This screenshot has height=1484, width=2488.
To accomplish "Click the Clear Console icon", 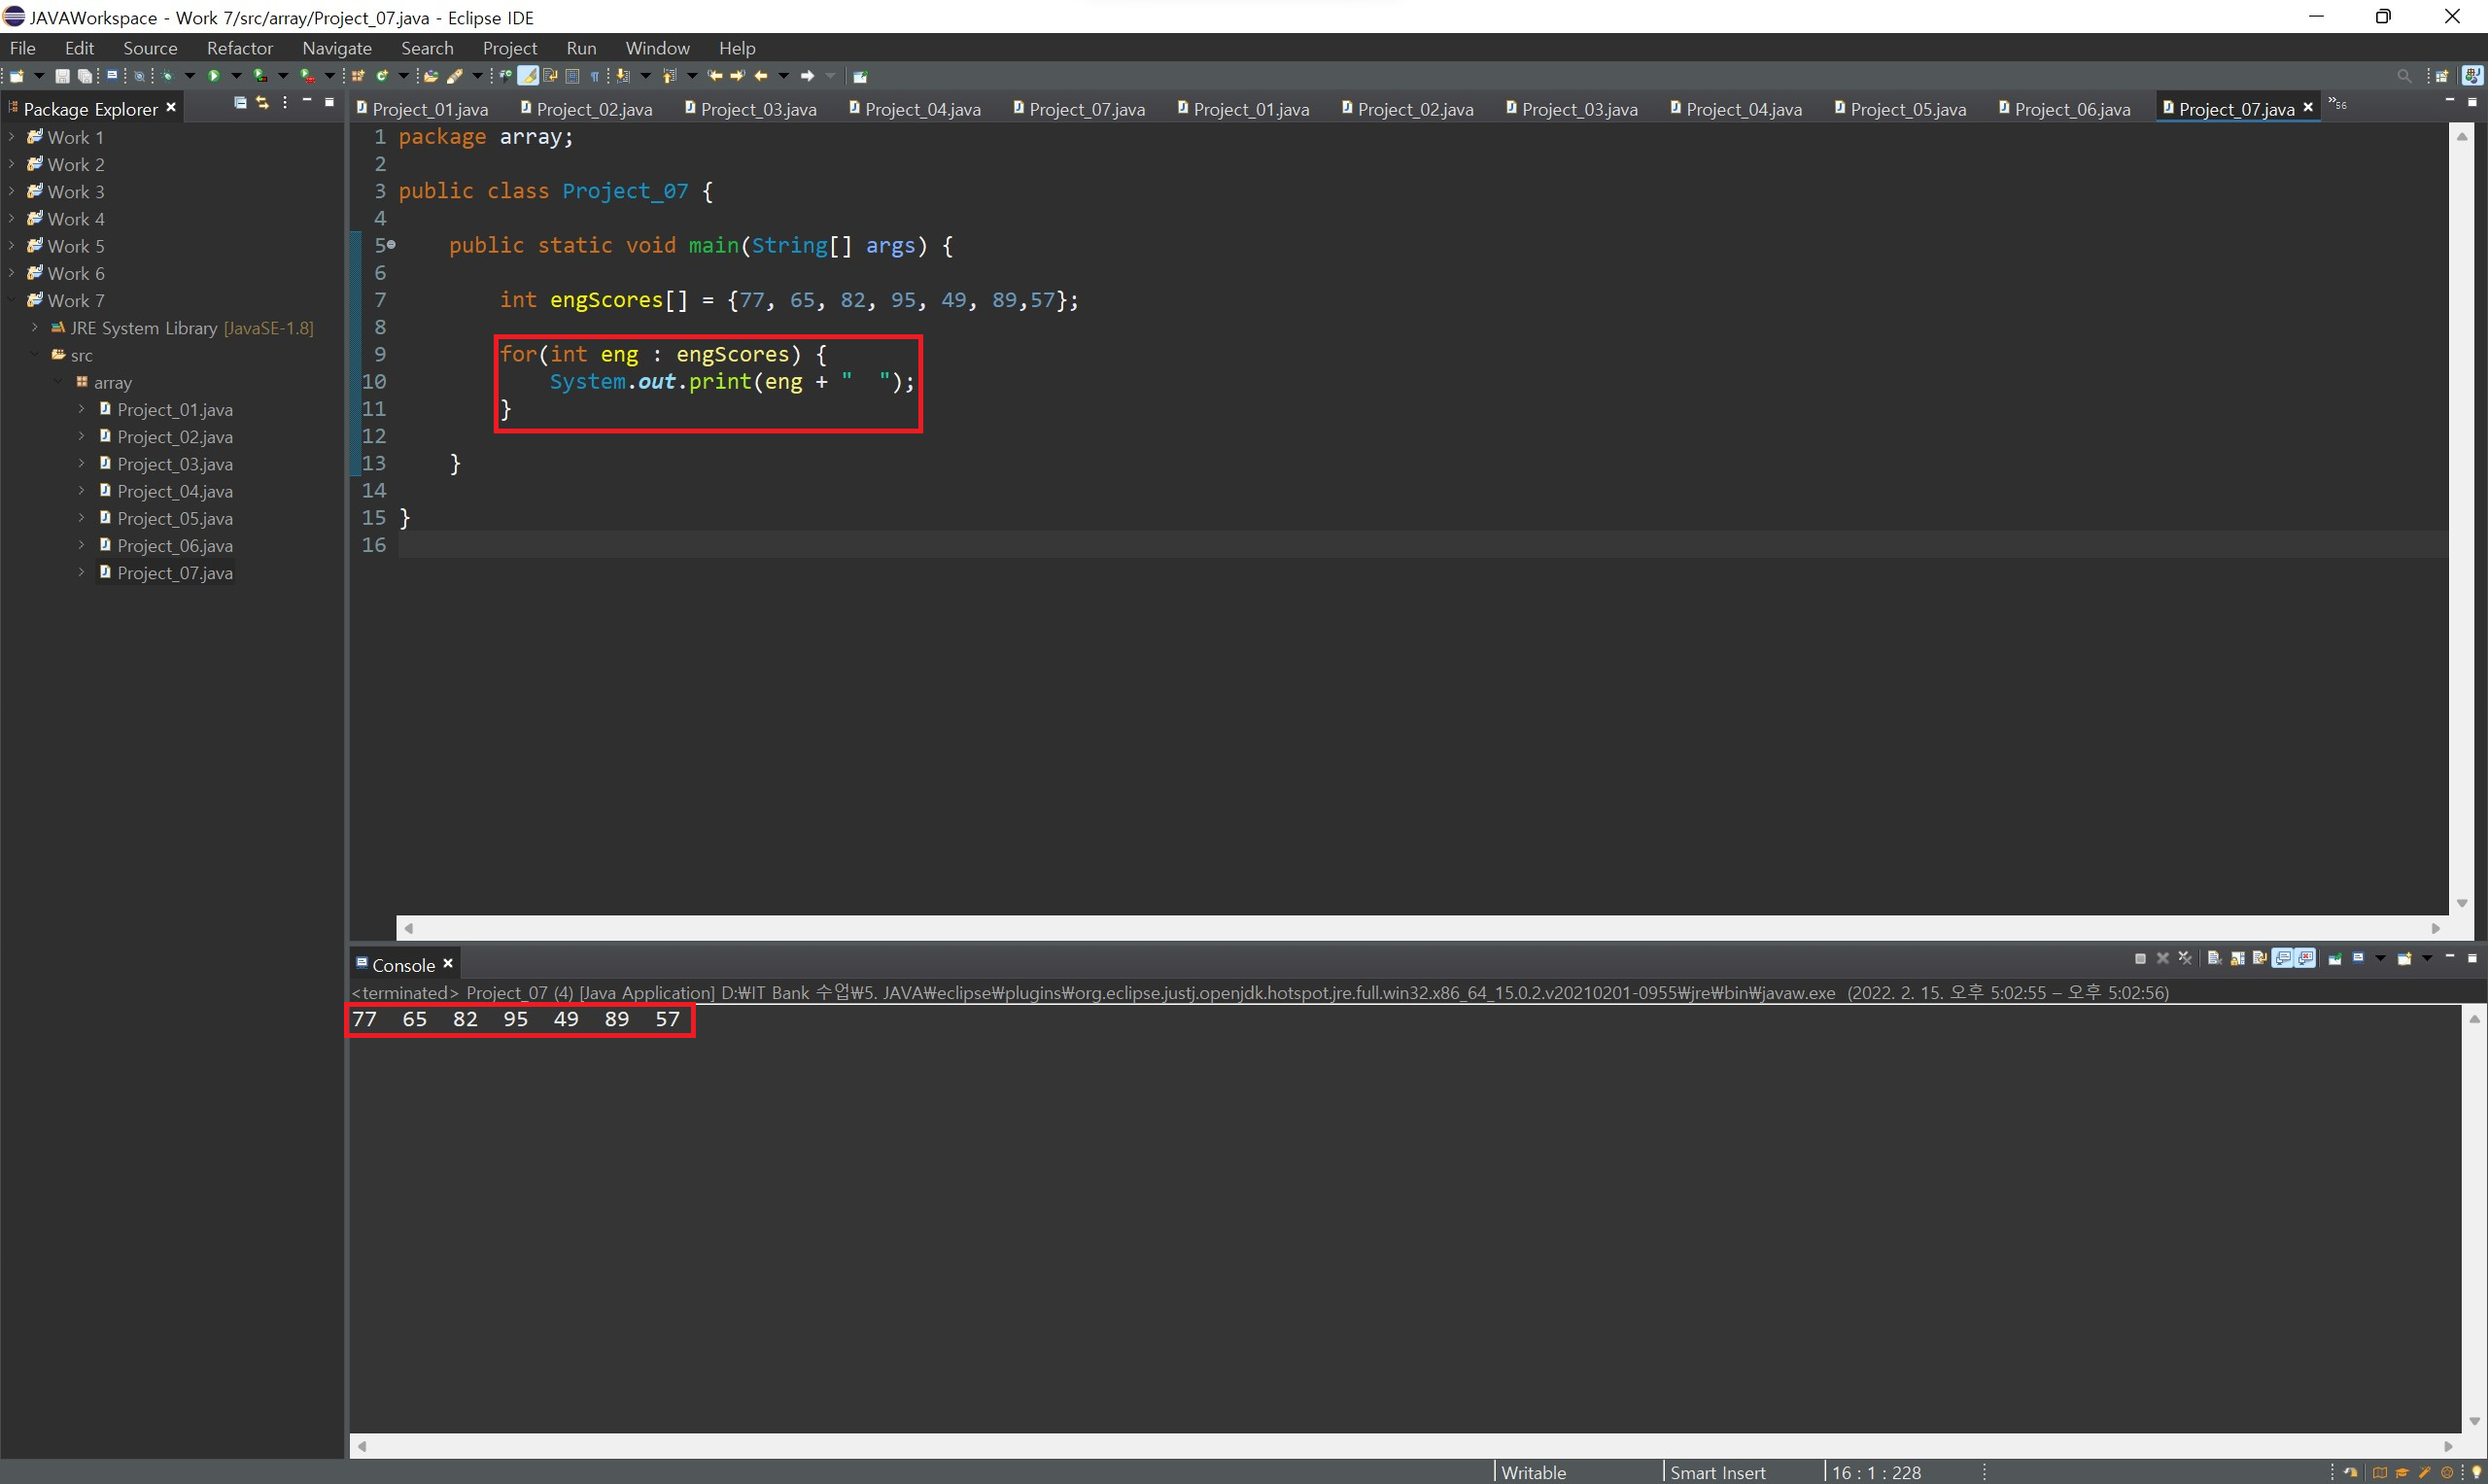I will pos(2215,958).
